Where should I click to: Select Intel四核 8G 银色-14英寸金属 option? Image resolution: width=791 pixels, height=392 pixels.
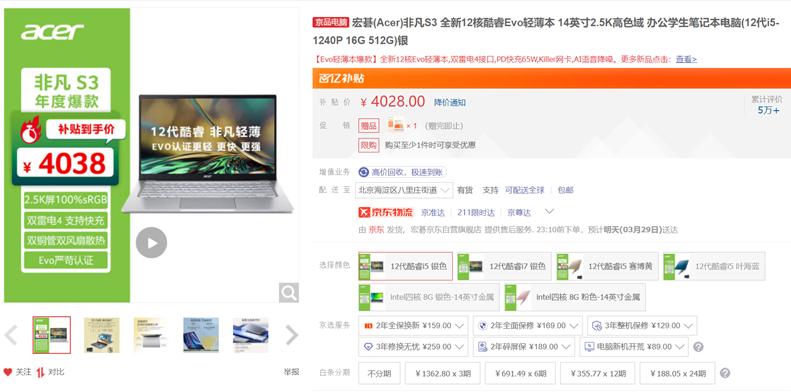(429, 297)
